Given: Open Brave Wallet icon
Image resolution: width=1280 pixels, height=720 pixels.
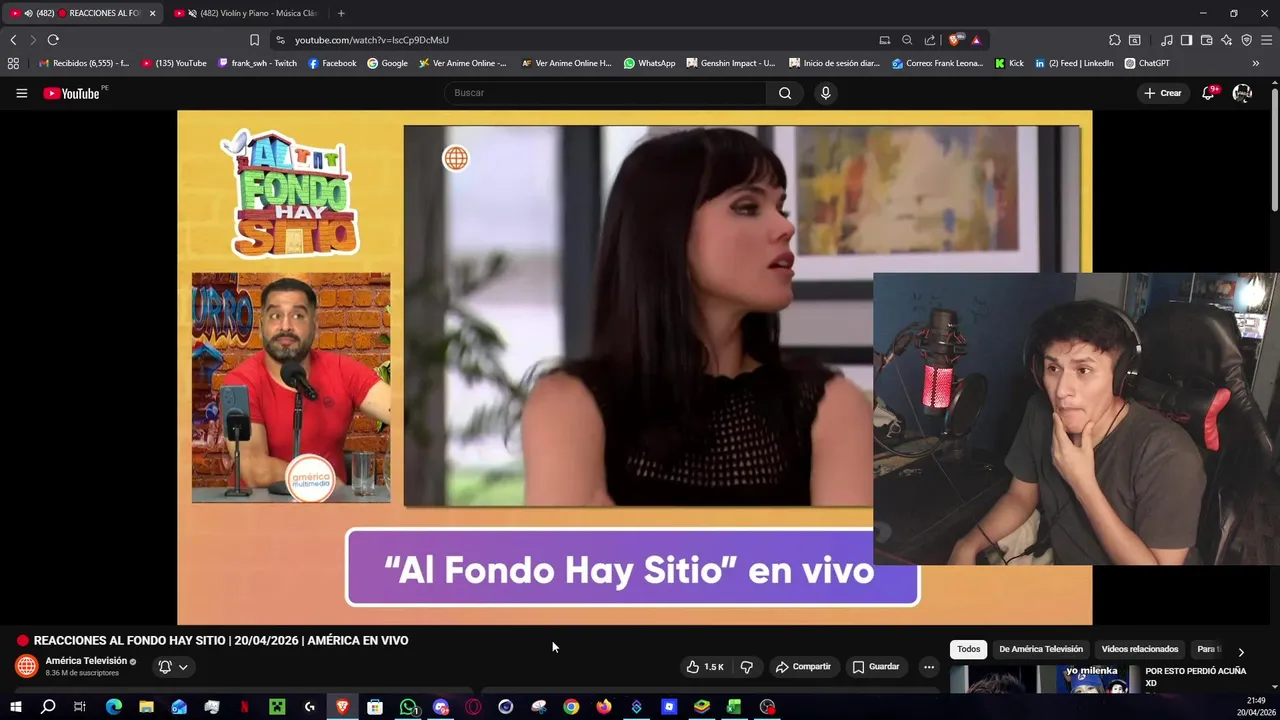Looking at the screenshot, I should (x=1206, y=40).
